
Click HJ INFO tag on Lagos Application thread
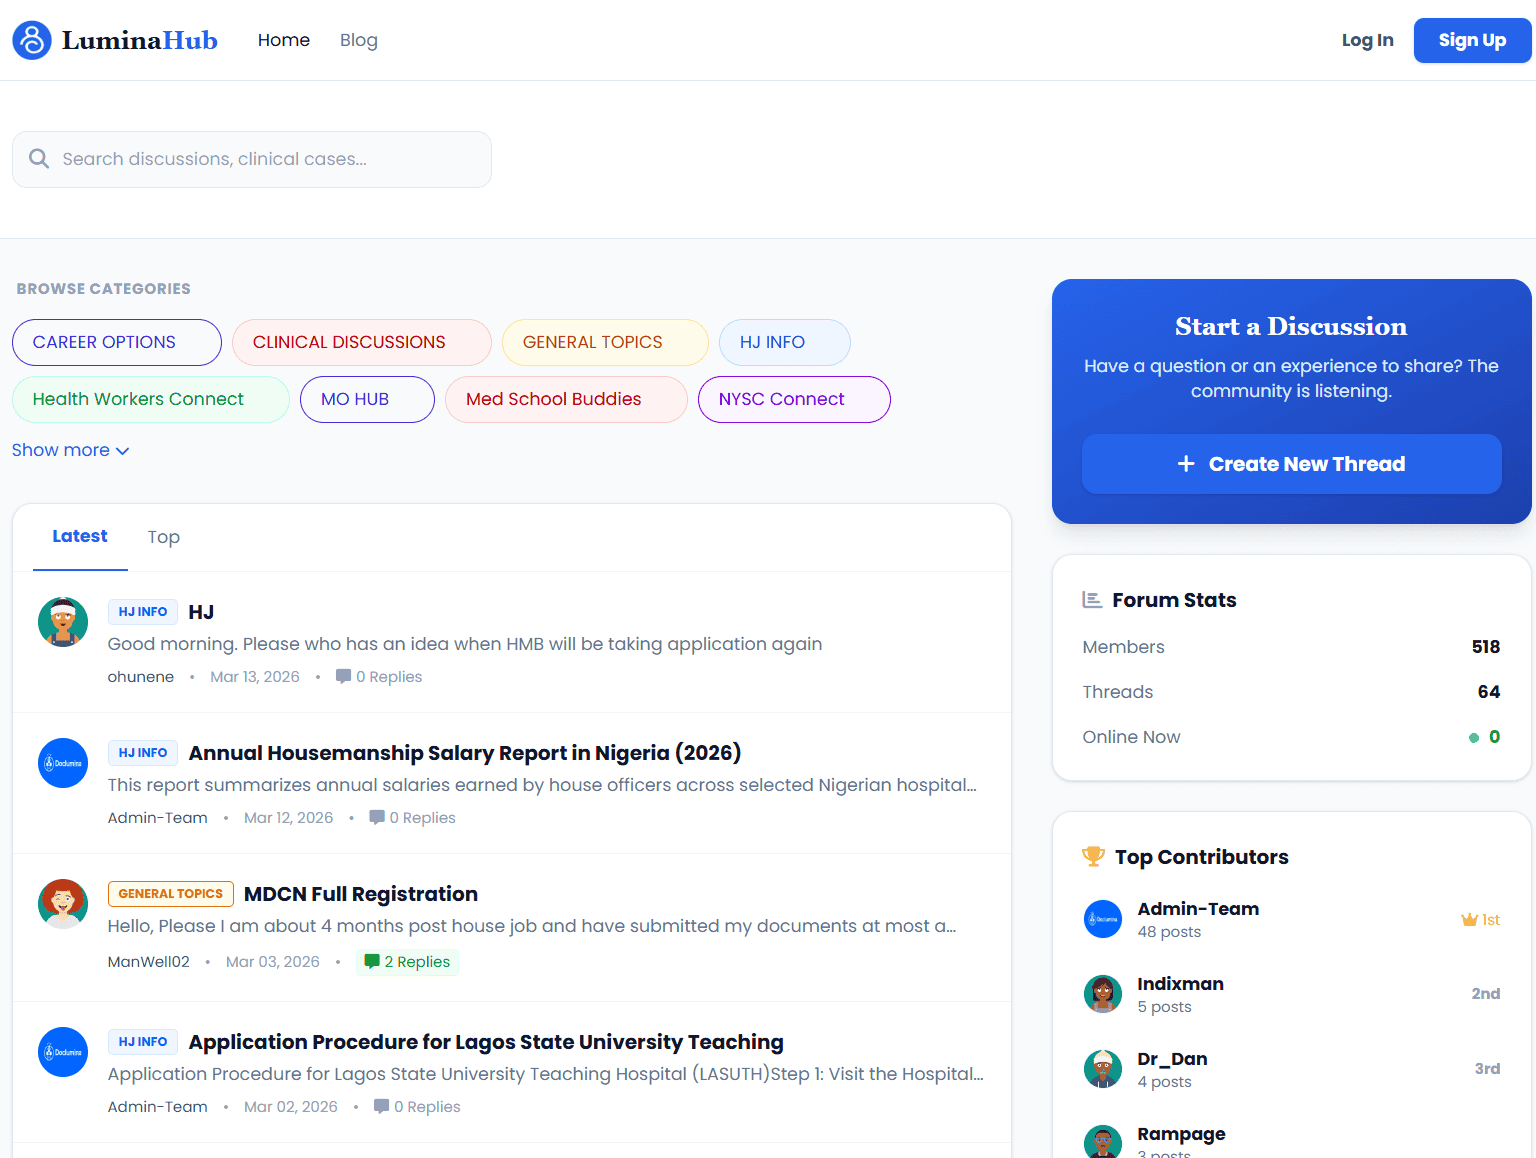tap(143, 1042)
